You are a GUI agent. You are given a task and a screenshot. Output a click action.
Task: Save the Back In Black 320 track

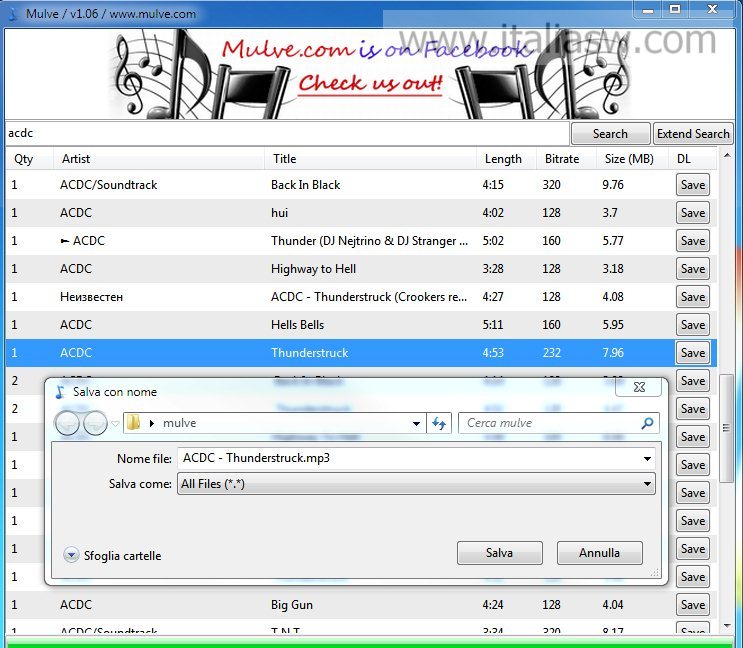[693, 185]
